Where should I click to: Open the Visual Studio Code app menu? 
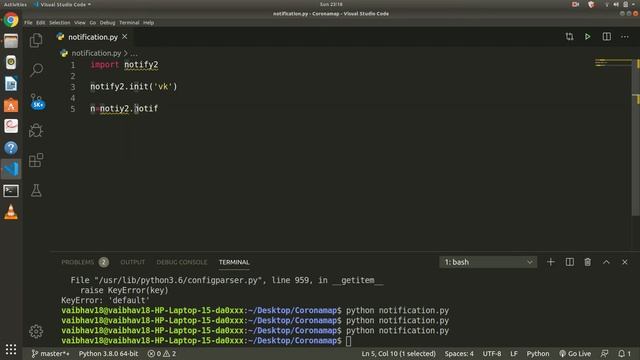(x=63, y=4)
